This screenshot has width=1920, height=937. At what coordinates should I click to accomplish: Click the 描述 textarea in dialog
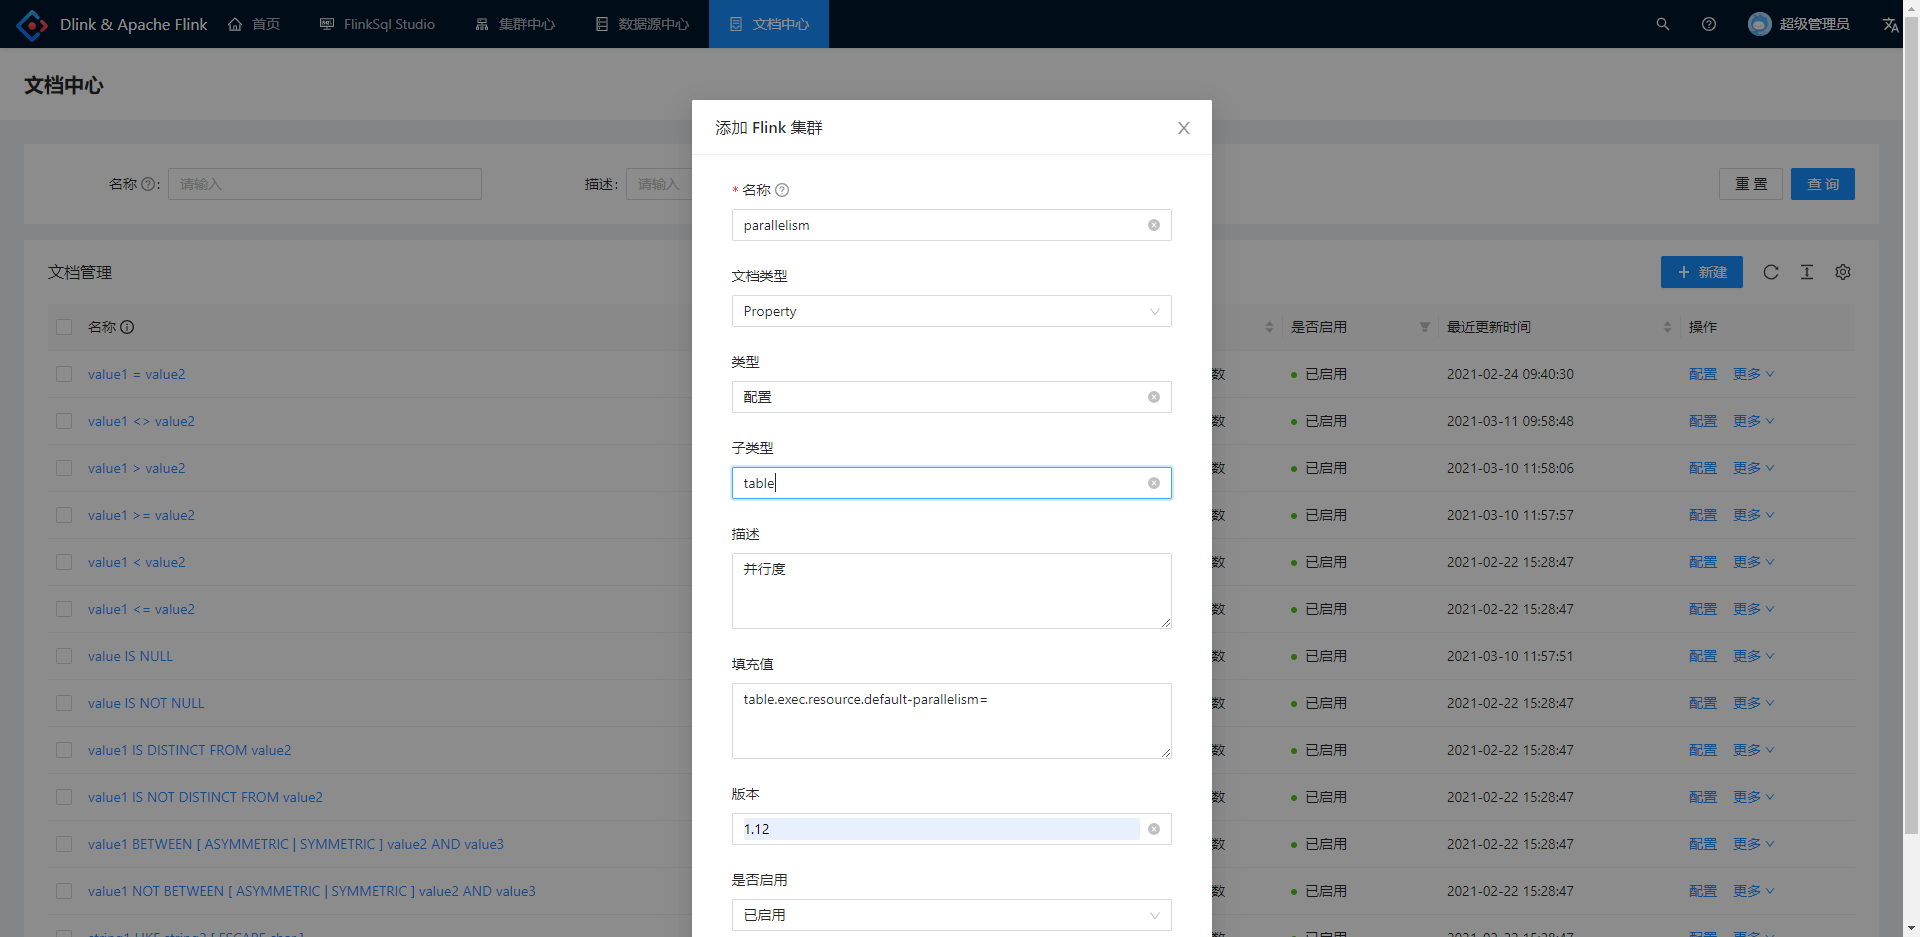coord(951,591)
